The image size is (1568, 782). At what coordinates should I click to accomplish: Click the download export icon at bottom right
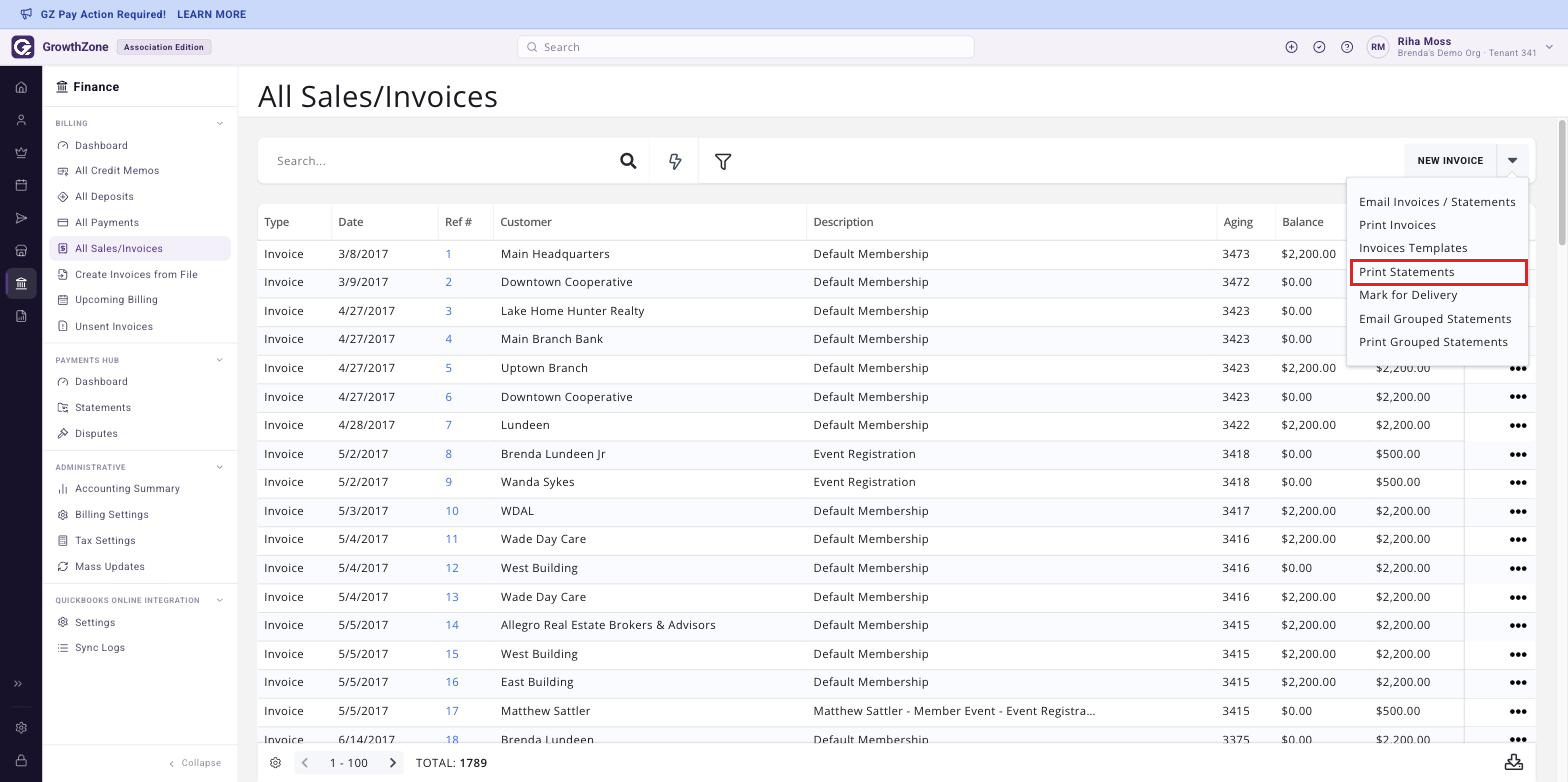click(1514, 762)
